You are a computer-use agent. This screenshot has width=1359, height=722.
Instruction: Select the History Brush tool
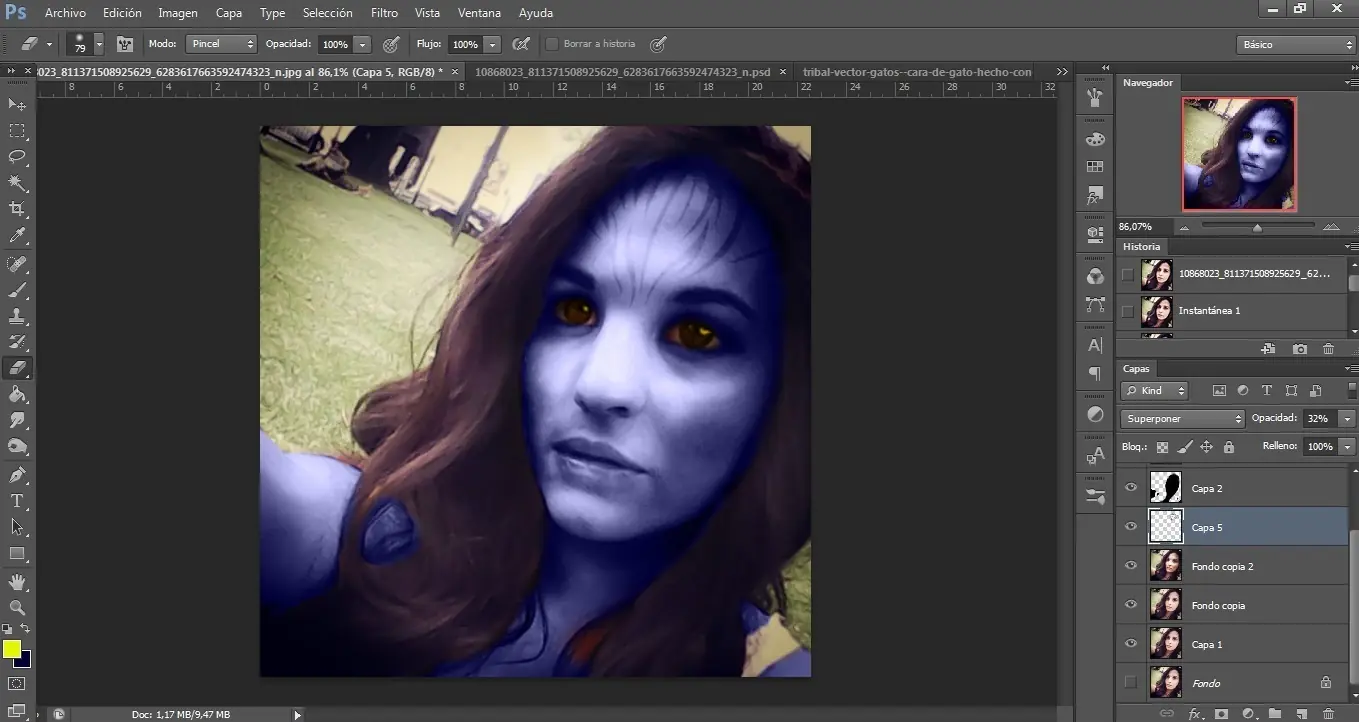point(17,343)
